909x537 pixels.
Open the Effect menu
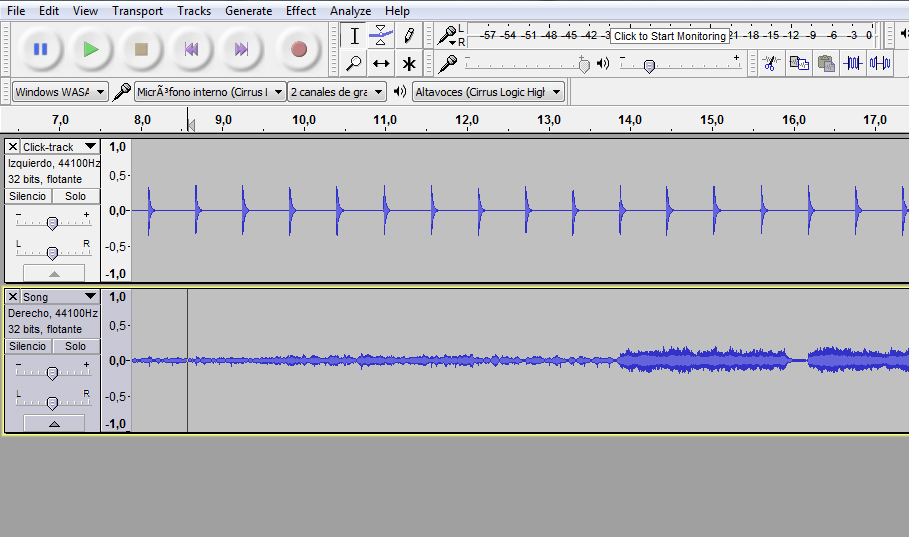301,10
